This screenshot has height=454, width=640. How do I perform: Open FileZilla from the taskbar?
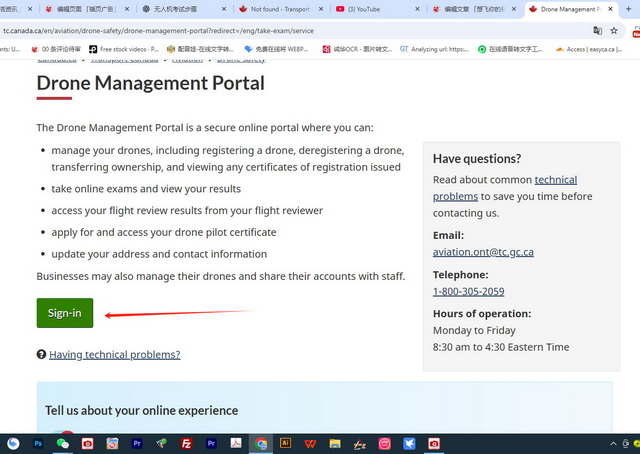tap(187, 443)
